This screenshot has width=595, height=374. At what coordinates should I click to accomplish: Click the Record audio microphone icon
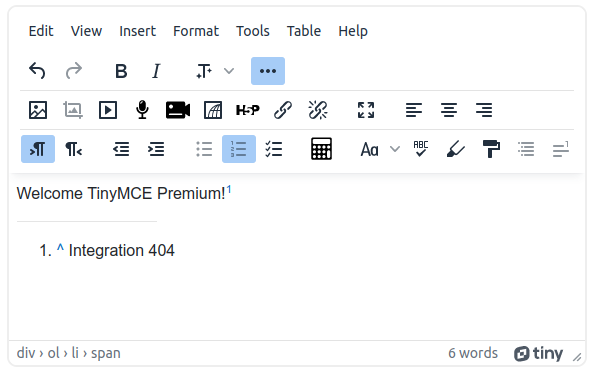[x=142, y=110]
